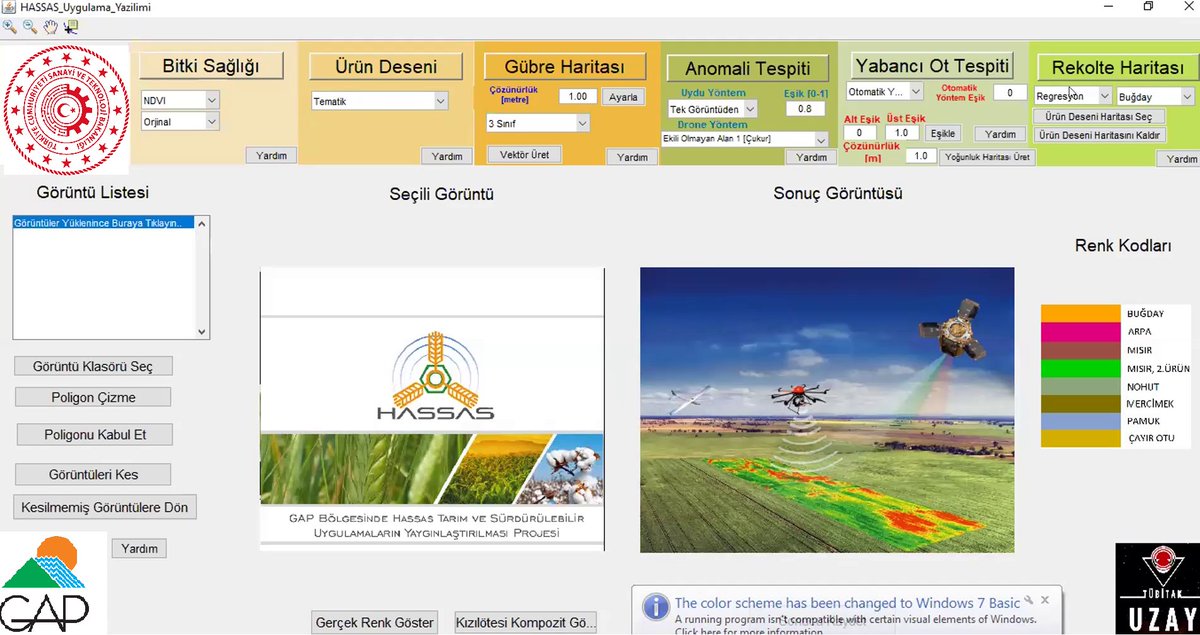Select the zoom out magnifier tool
This screenshot has height=635, width=1200.
point(29,28)
